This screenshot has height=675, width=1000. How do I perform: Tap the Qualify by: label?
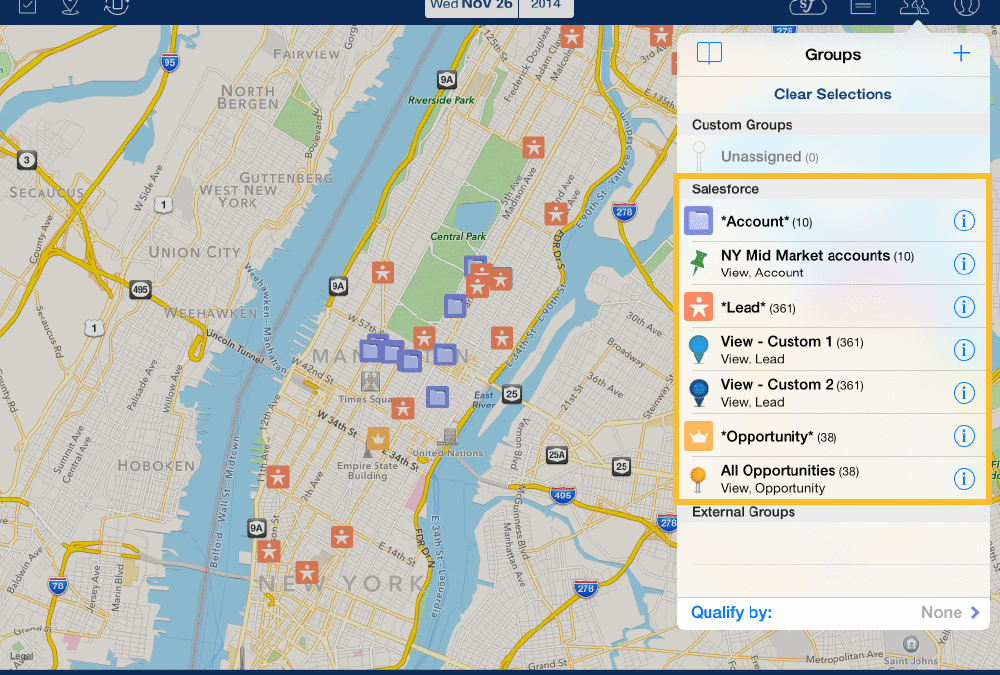(x=732, y=612)
